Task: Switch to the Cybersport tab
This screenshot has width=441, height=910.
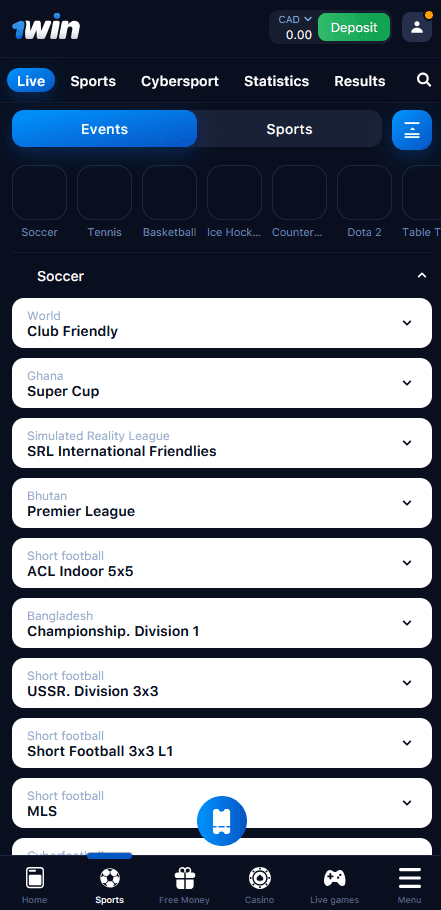Action: pos(180,81)
